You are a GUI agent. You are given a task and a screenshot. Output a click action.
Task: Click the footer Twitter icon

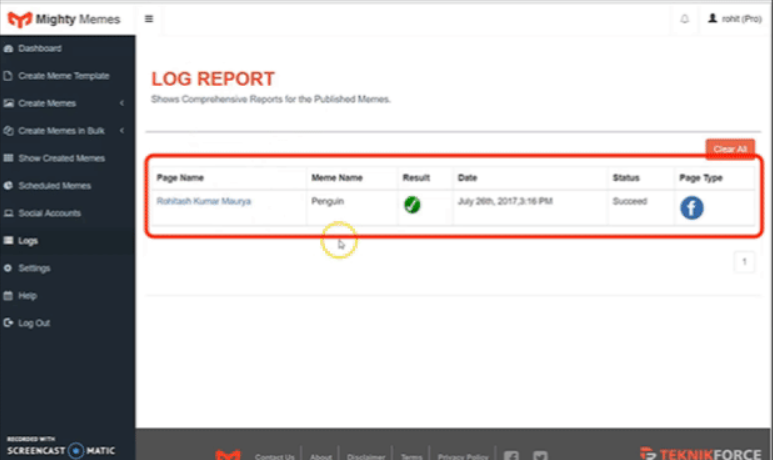tap(540, 456)
